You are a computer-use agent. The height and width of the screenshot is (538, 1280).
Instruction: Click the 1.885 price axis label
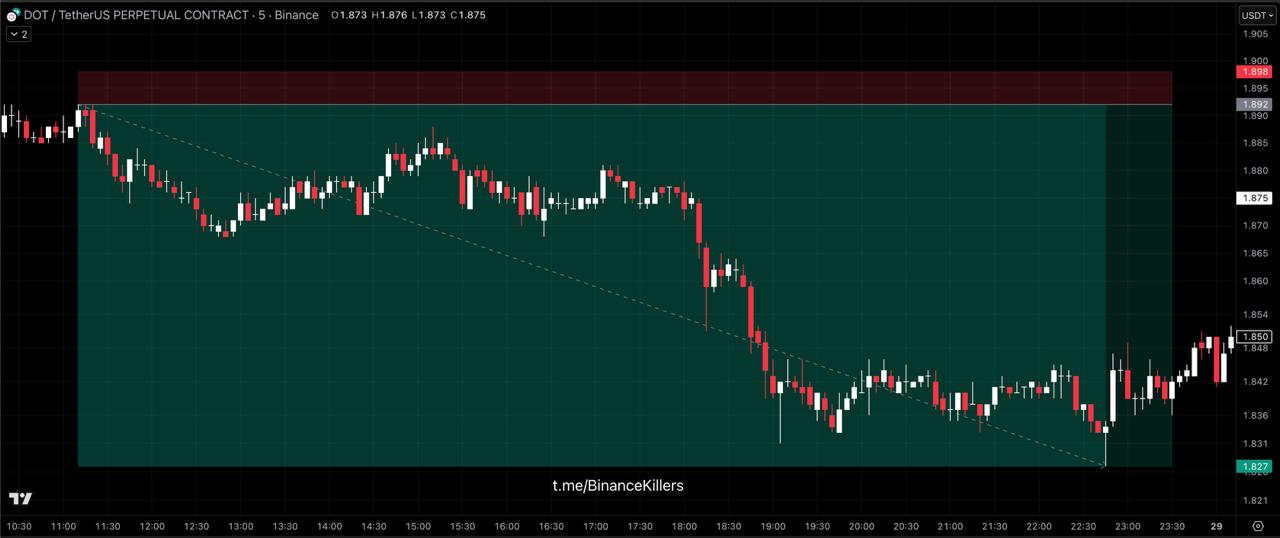coord(1254,143)
